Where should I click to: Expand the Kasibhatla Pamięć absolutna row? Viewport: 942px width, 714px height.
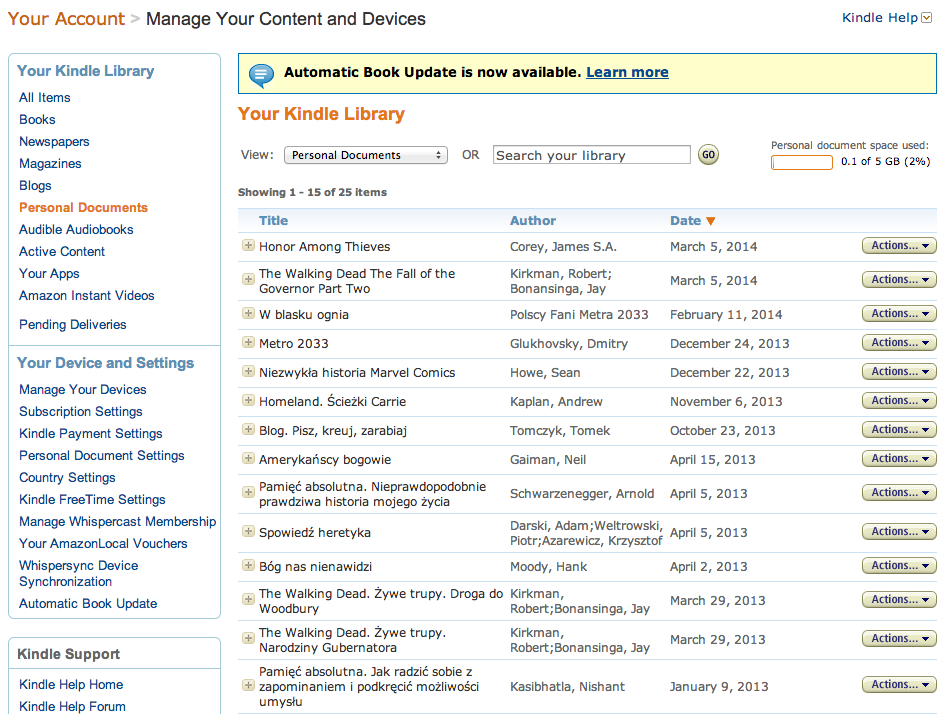coord(248,685)
